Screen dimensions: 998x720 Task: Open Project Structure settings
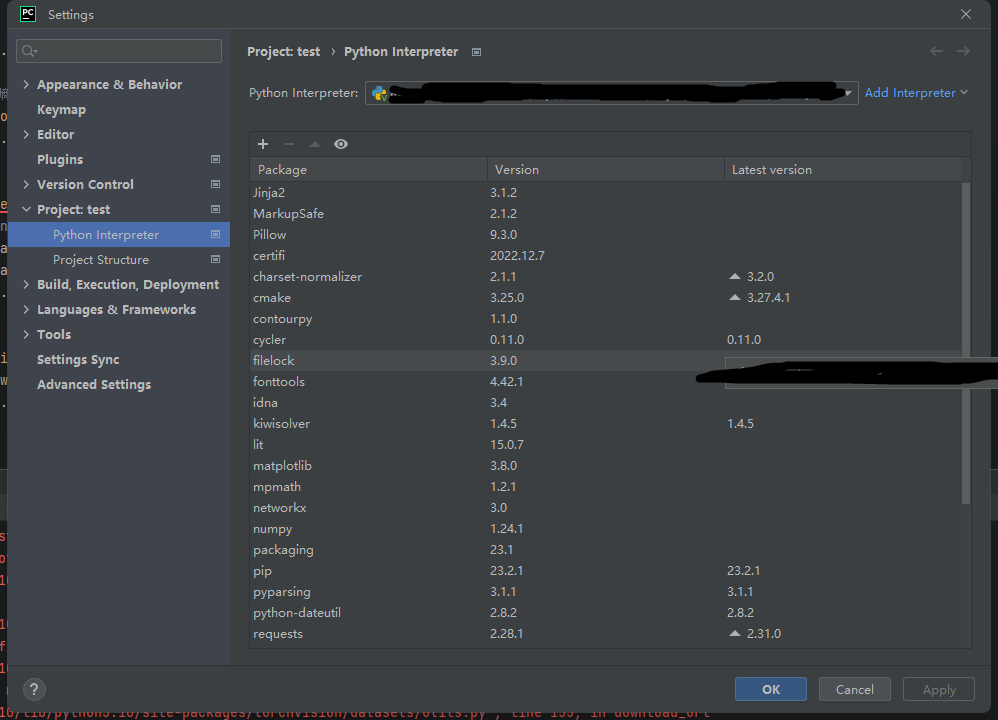point(101,259)
